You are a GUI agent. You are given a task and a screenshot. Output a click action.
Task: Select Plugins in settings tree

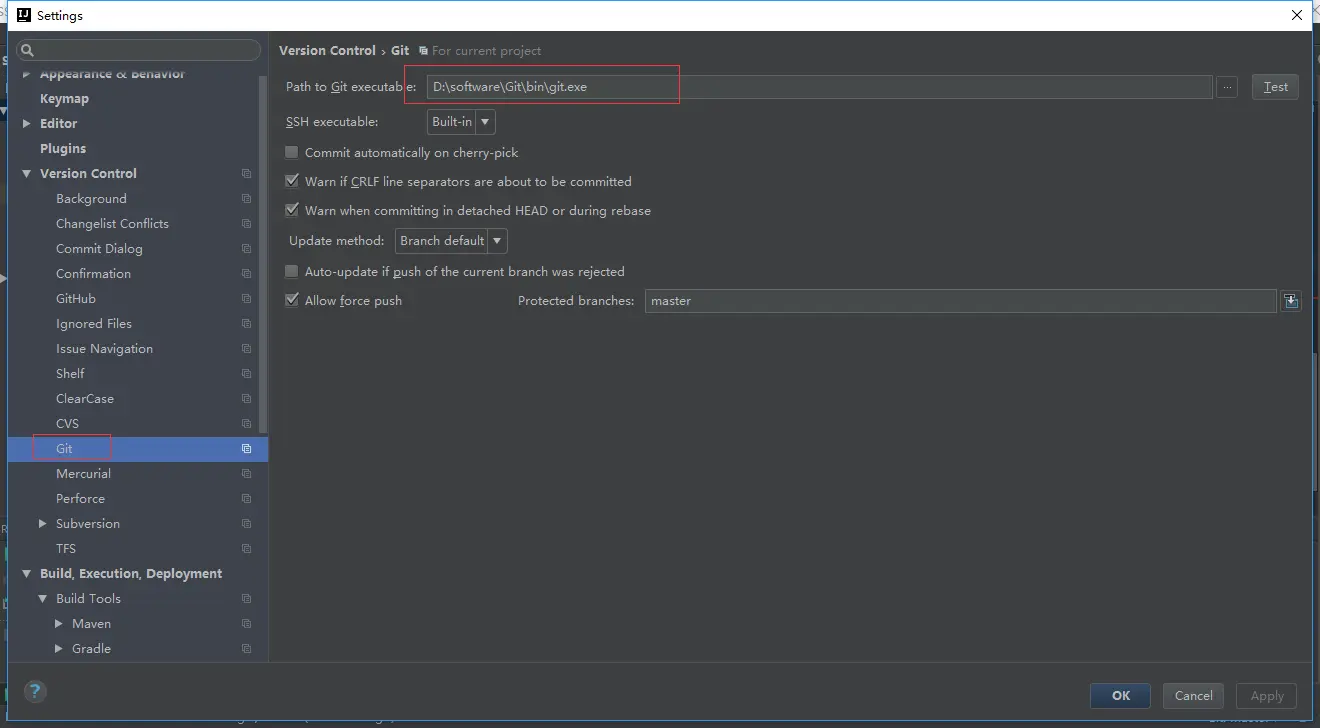pyautogui.click(x=63, y=149)
